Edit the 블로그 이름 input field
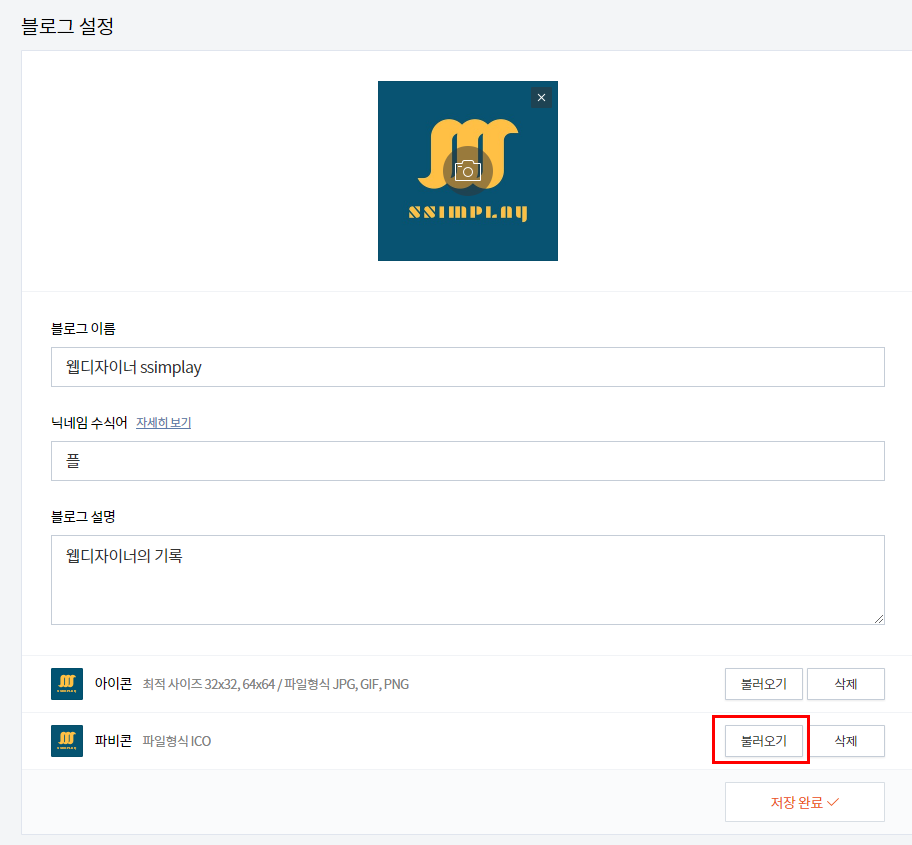Image resolution: width=912 pixels, height=845 pixels. (x=468, y=367)
